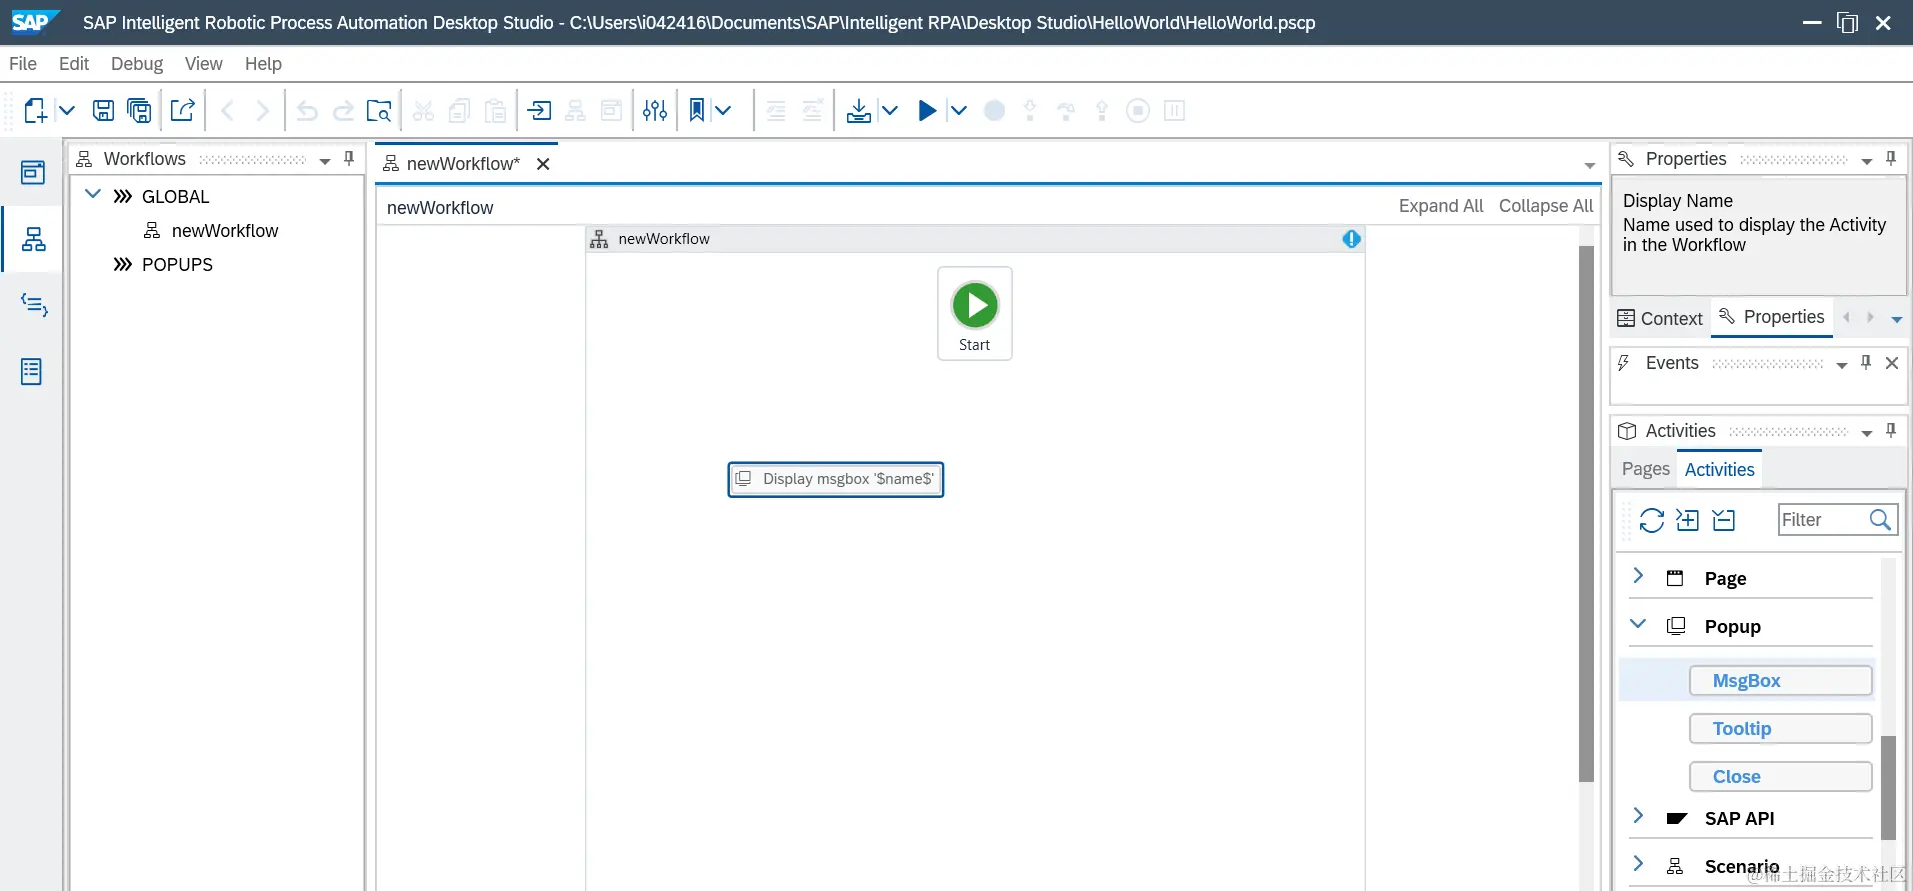The width and height of the screenshot is (1913, 891).
Task: Click the Expand all activities icon
Action: (x=1688, y=520)
